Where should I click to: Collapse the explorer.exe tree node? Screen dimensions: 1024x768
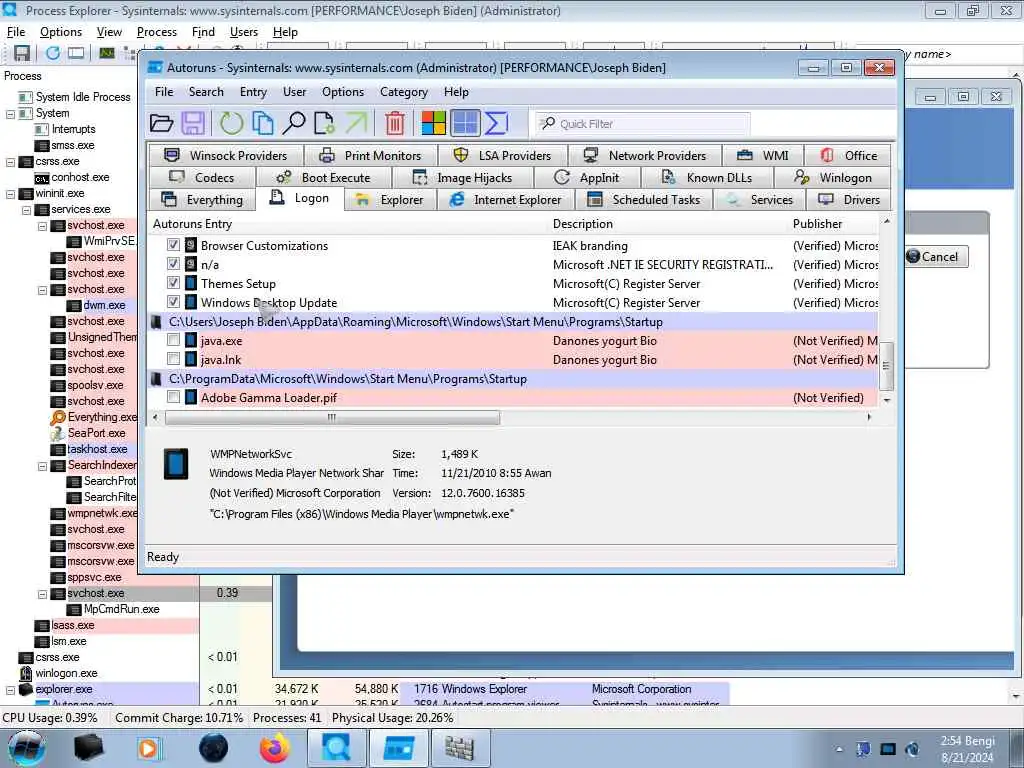coord(10,690)
